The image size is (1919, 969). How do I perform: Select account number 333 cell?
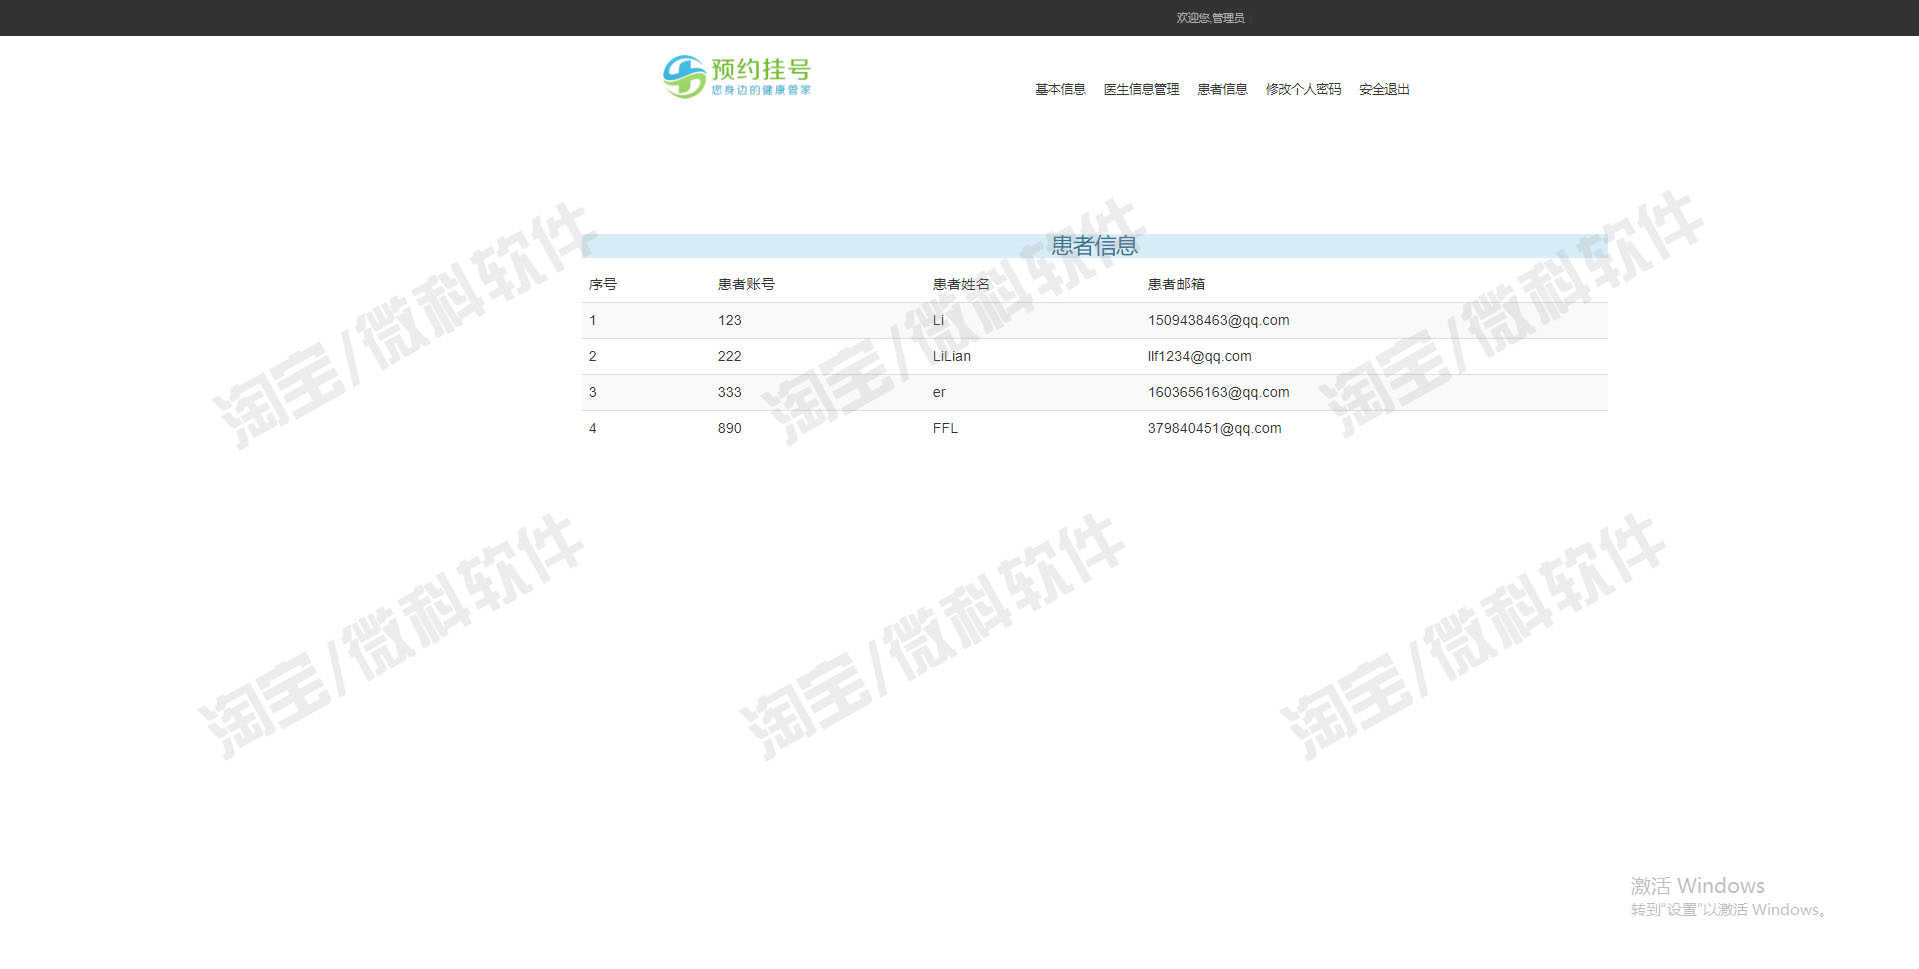[x=729, y=392]
